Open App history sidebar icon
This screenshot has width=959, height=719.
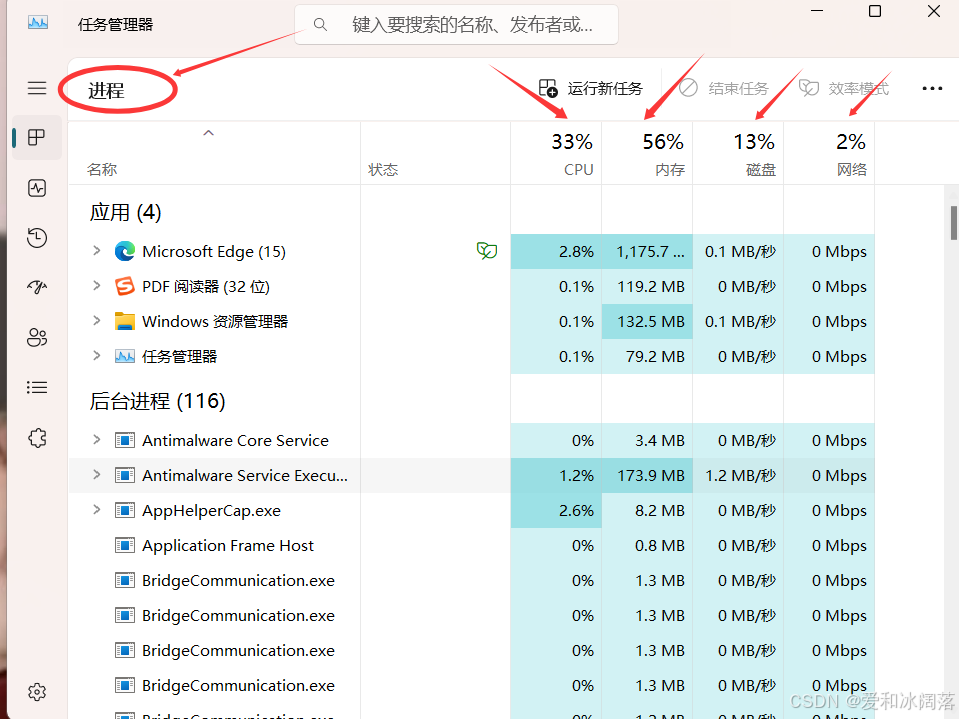[37, 237]
